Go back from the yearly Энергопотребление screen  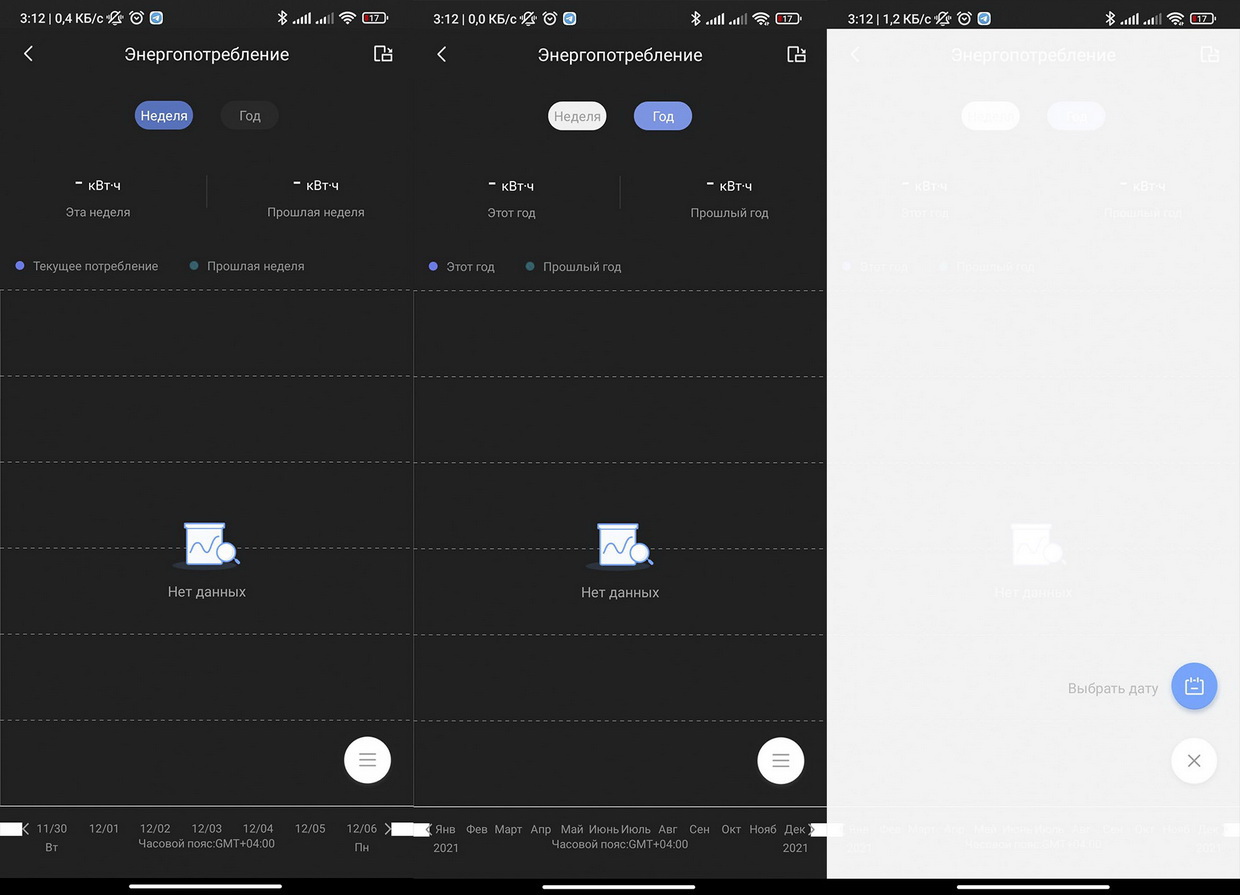tap(441, 54)
